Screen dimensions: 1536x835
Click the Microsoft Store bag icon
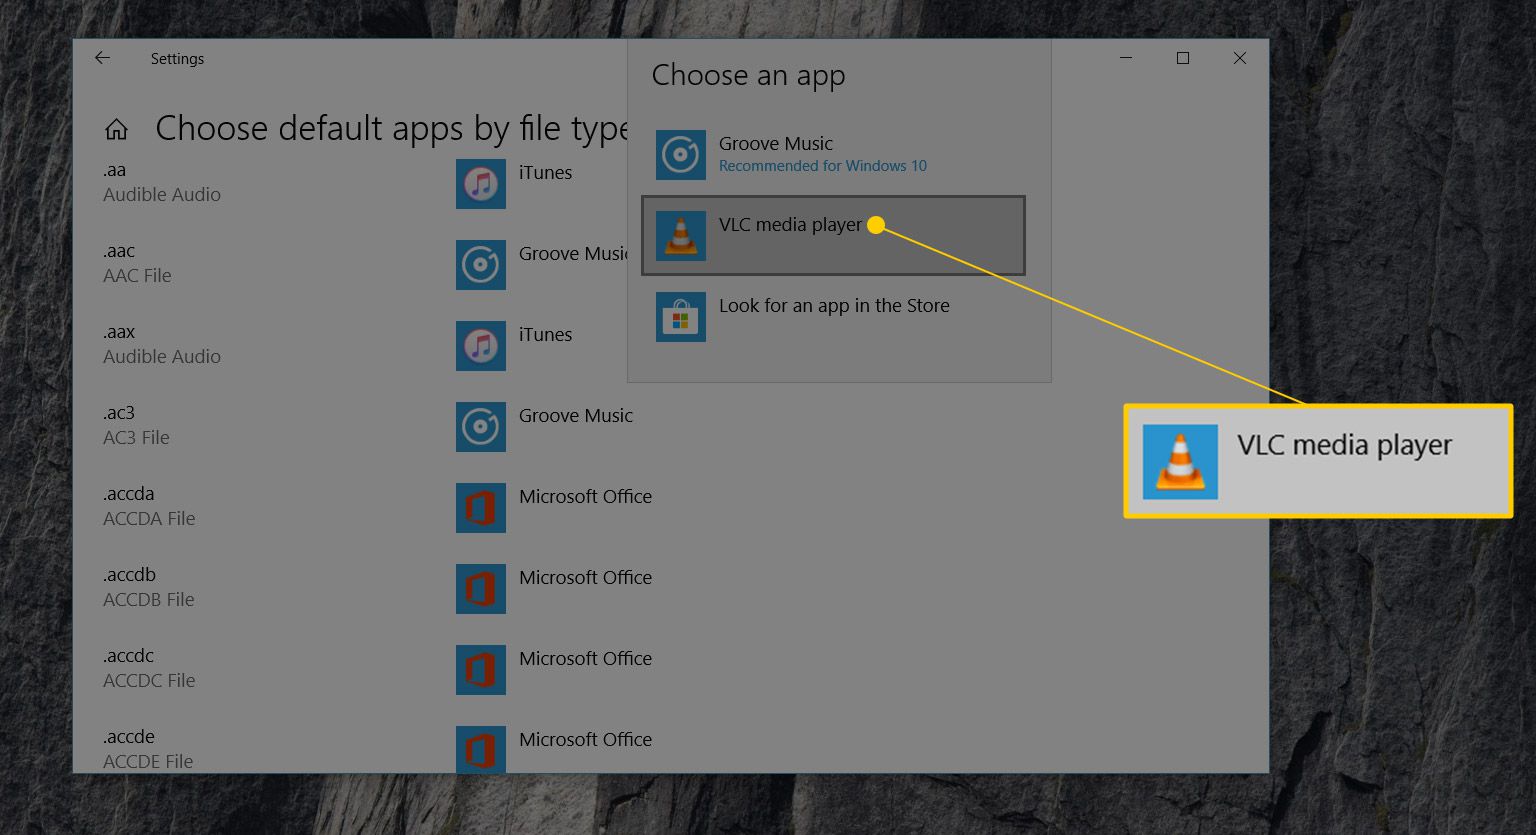(681, 317)
